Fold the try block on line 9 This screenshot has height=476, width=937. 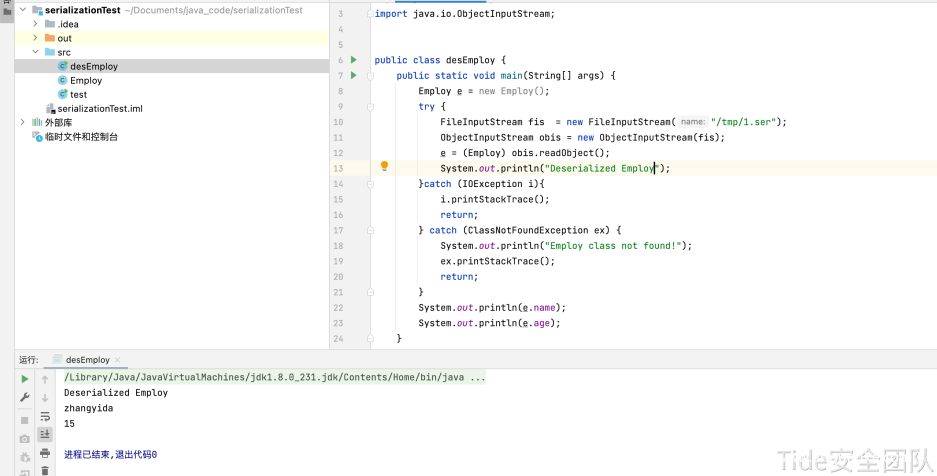pos(370,106)
